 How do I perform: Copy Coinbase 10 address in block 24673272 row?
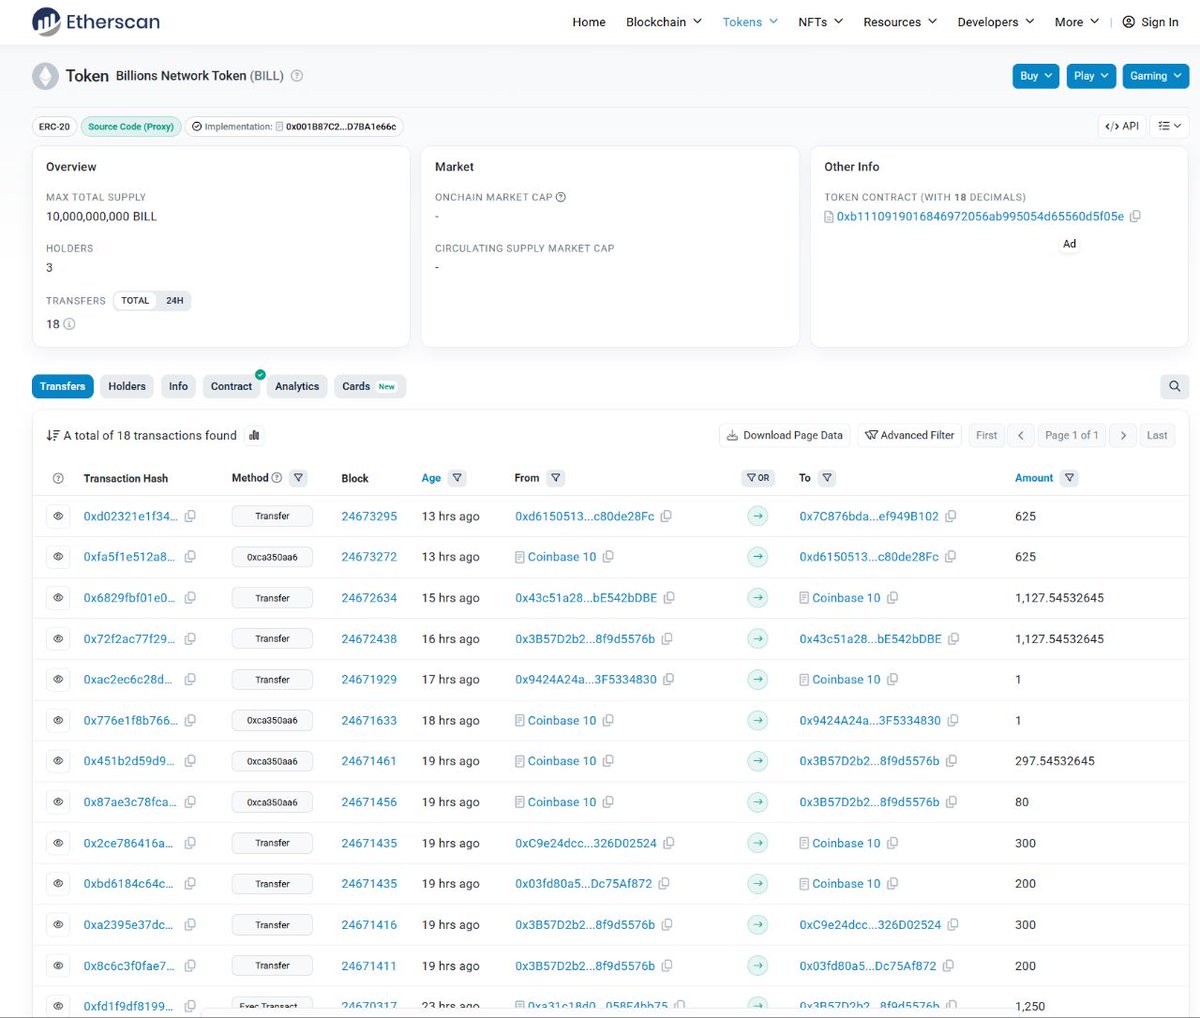(x=608, y=557)
